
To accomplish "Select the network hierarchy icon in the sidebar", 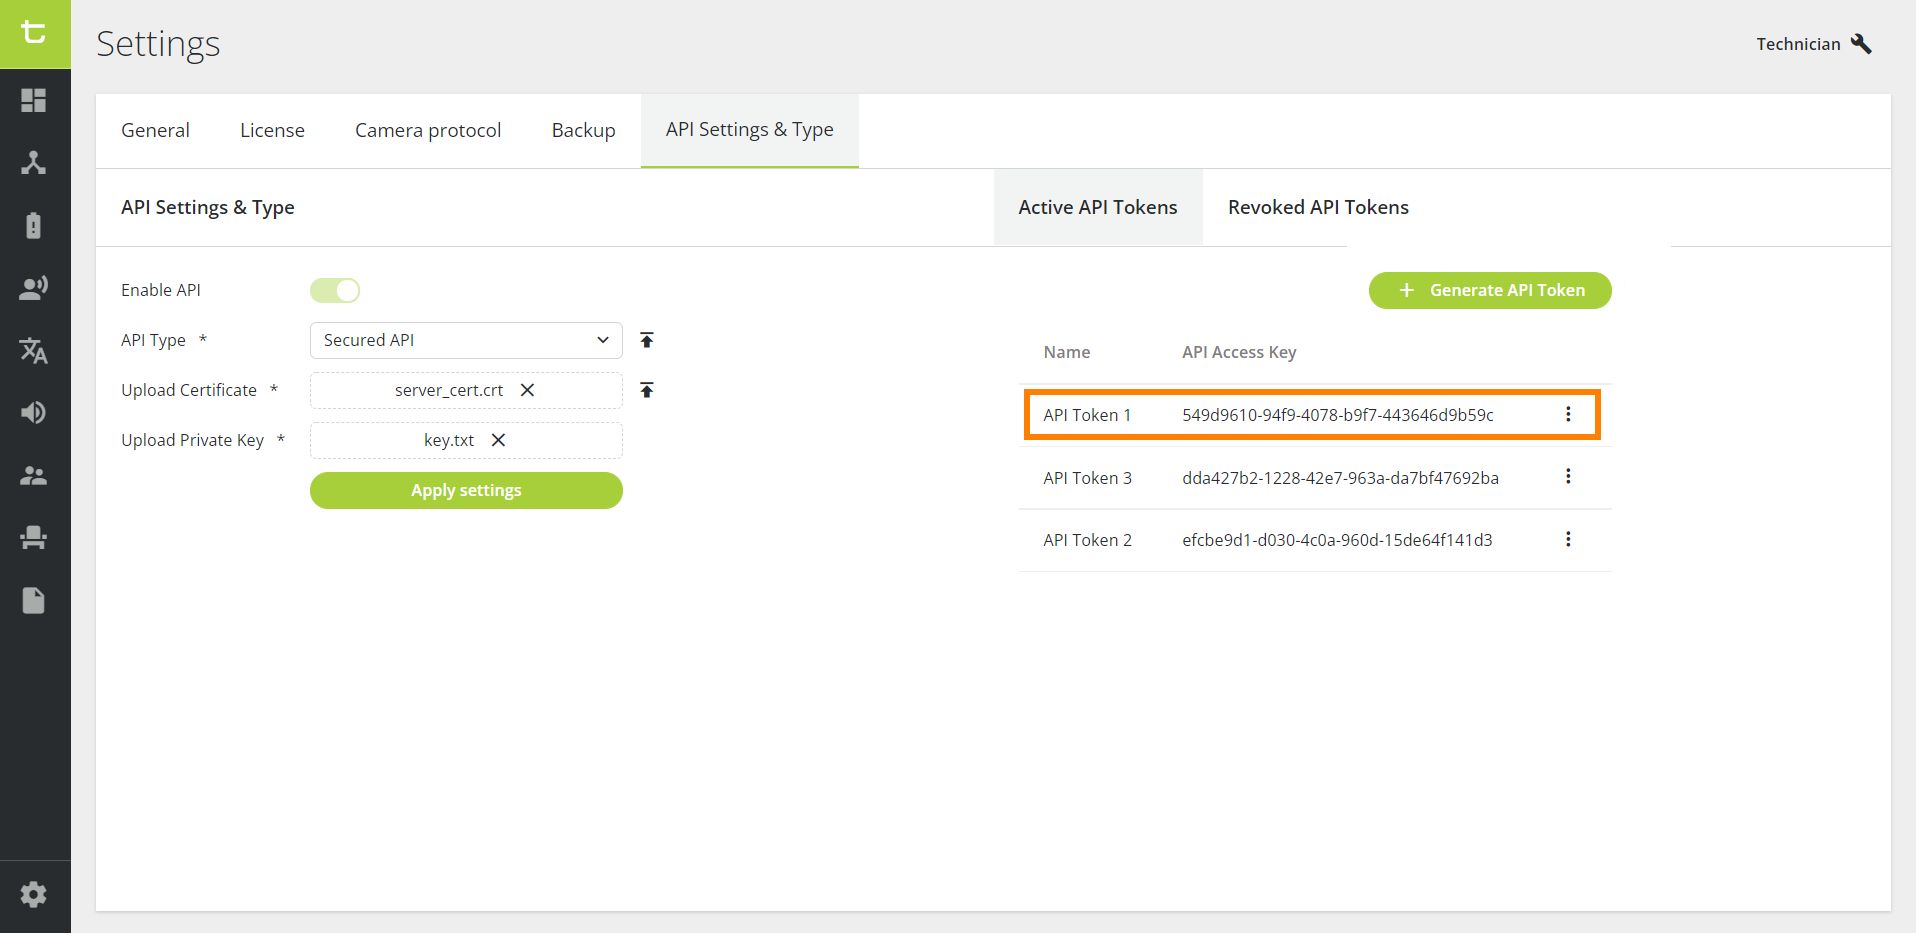I will [x=34, y=163].
